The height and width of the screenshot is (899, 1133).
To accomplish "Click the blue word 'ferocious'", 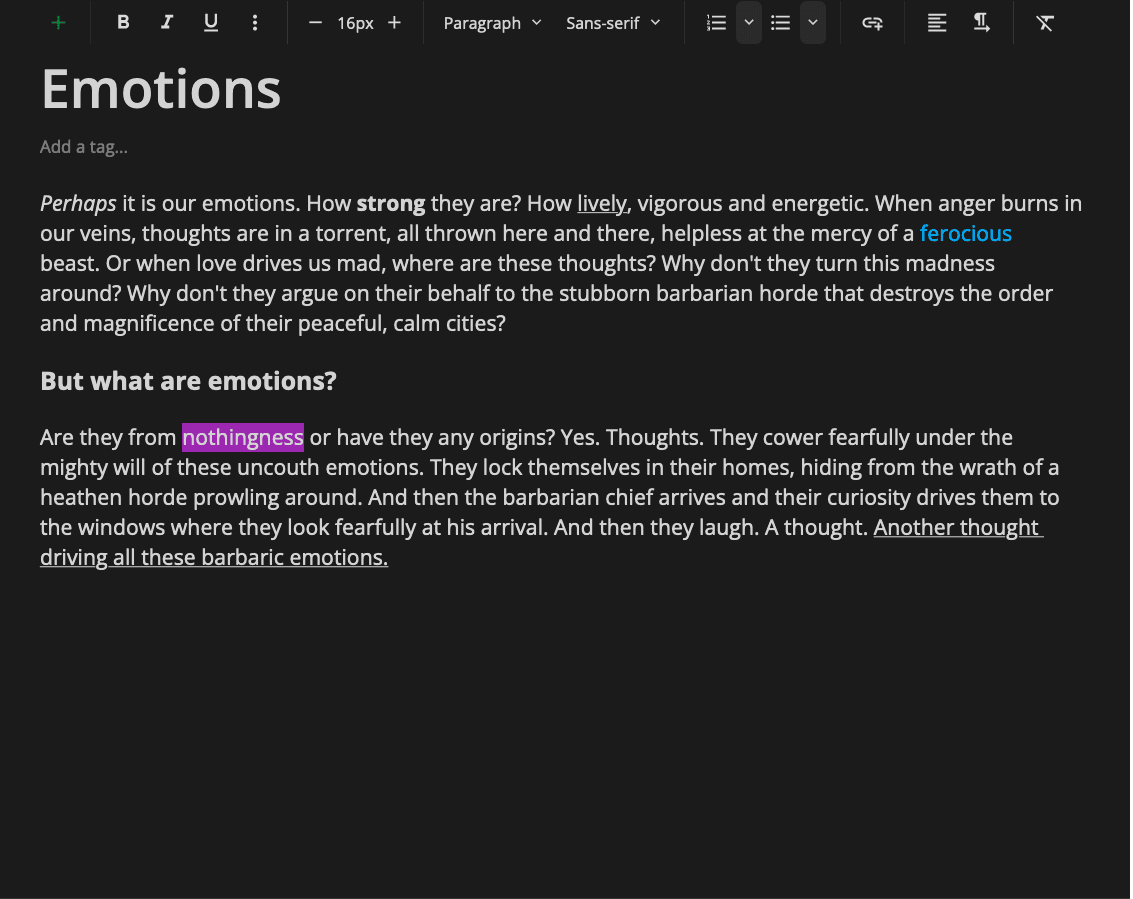I will 965,234.
